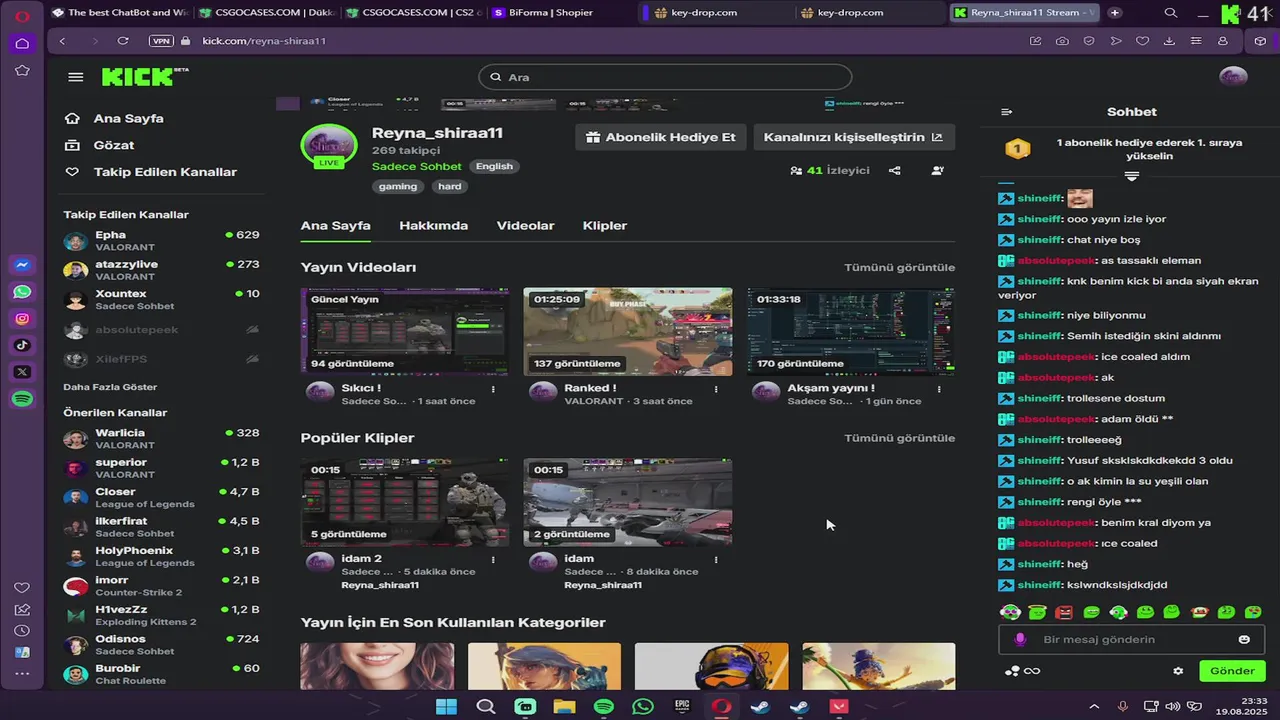Open Epic Games from Windows taskbar
This screenshot has width=1280, height=720.
pyautogui.click(x=682, y=707)
